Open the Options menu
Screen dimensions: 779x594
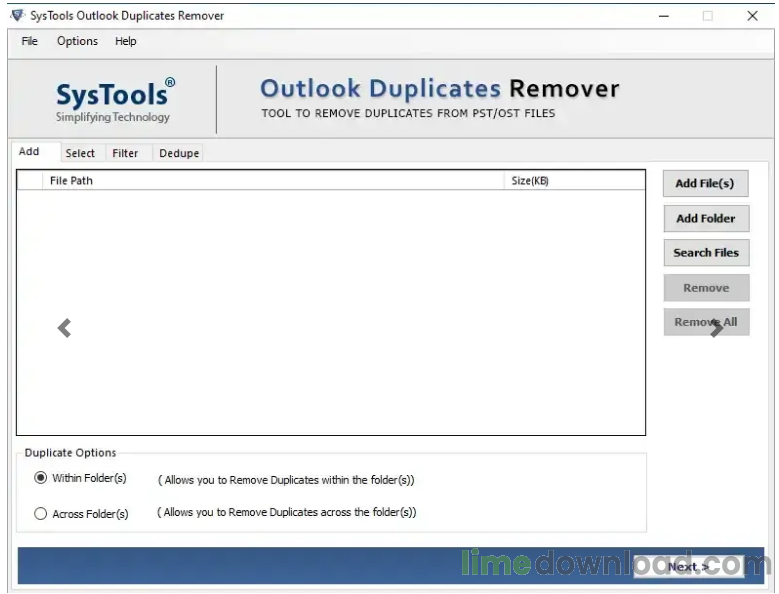click(77, 41)
